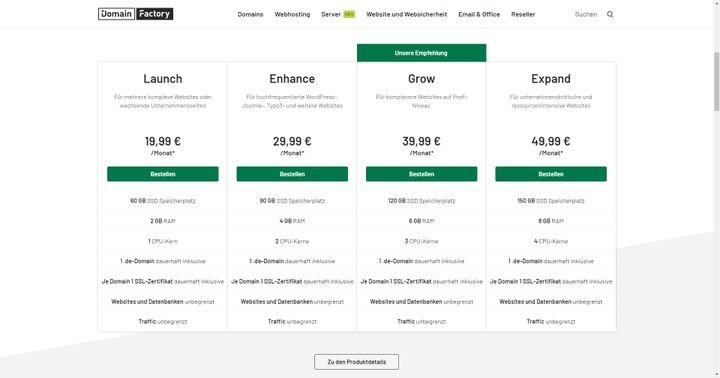720x378 pixels.
Task: Click Launch plan description text
Action: (163, 101)
